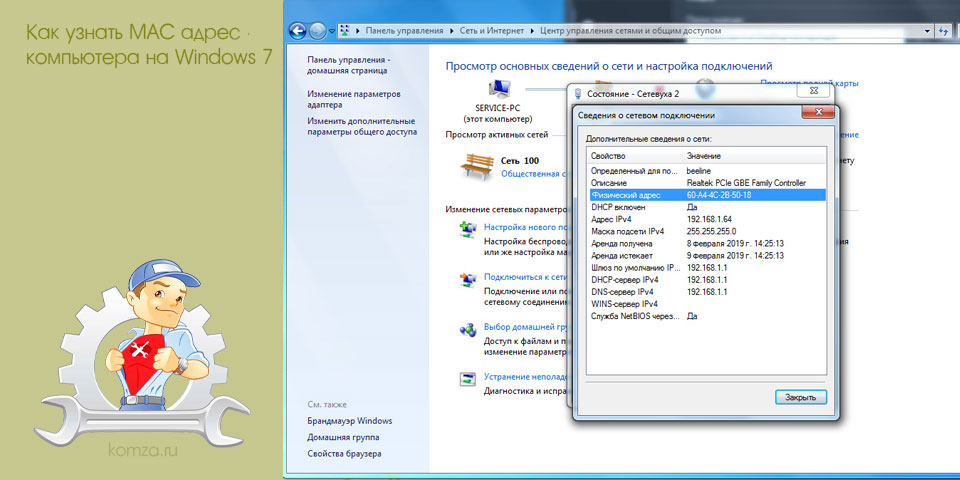Expand arrow after Панель управления breadcrumb
Image resolution: width=960 pixels, height=480 pixels.
click(452, 30)
